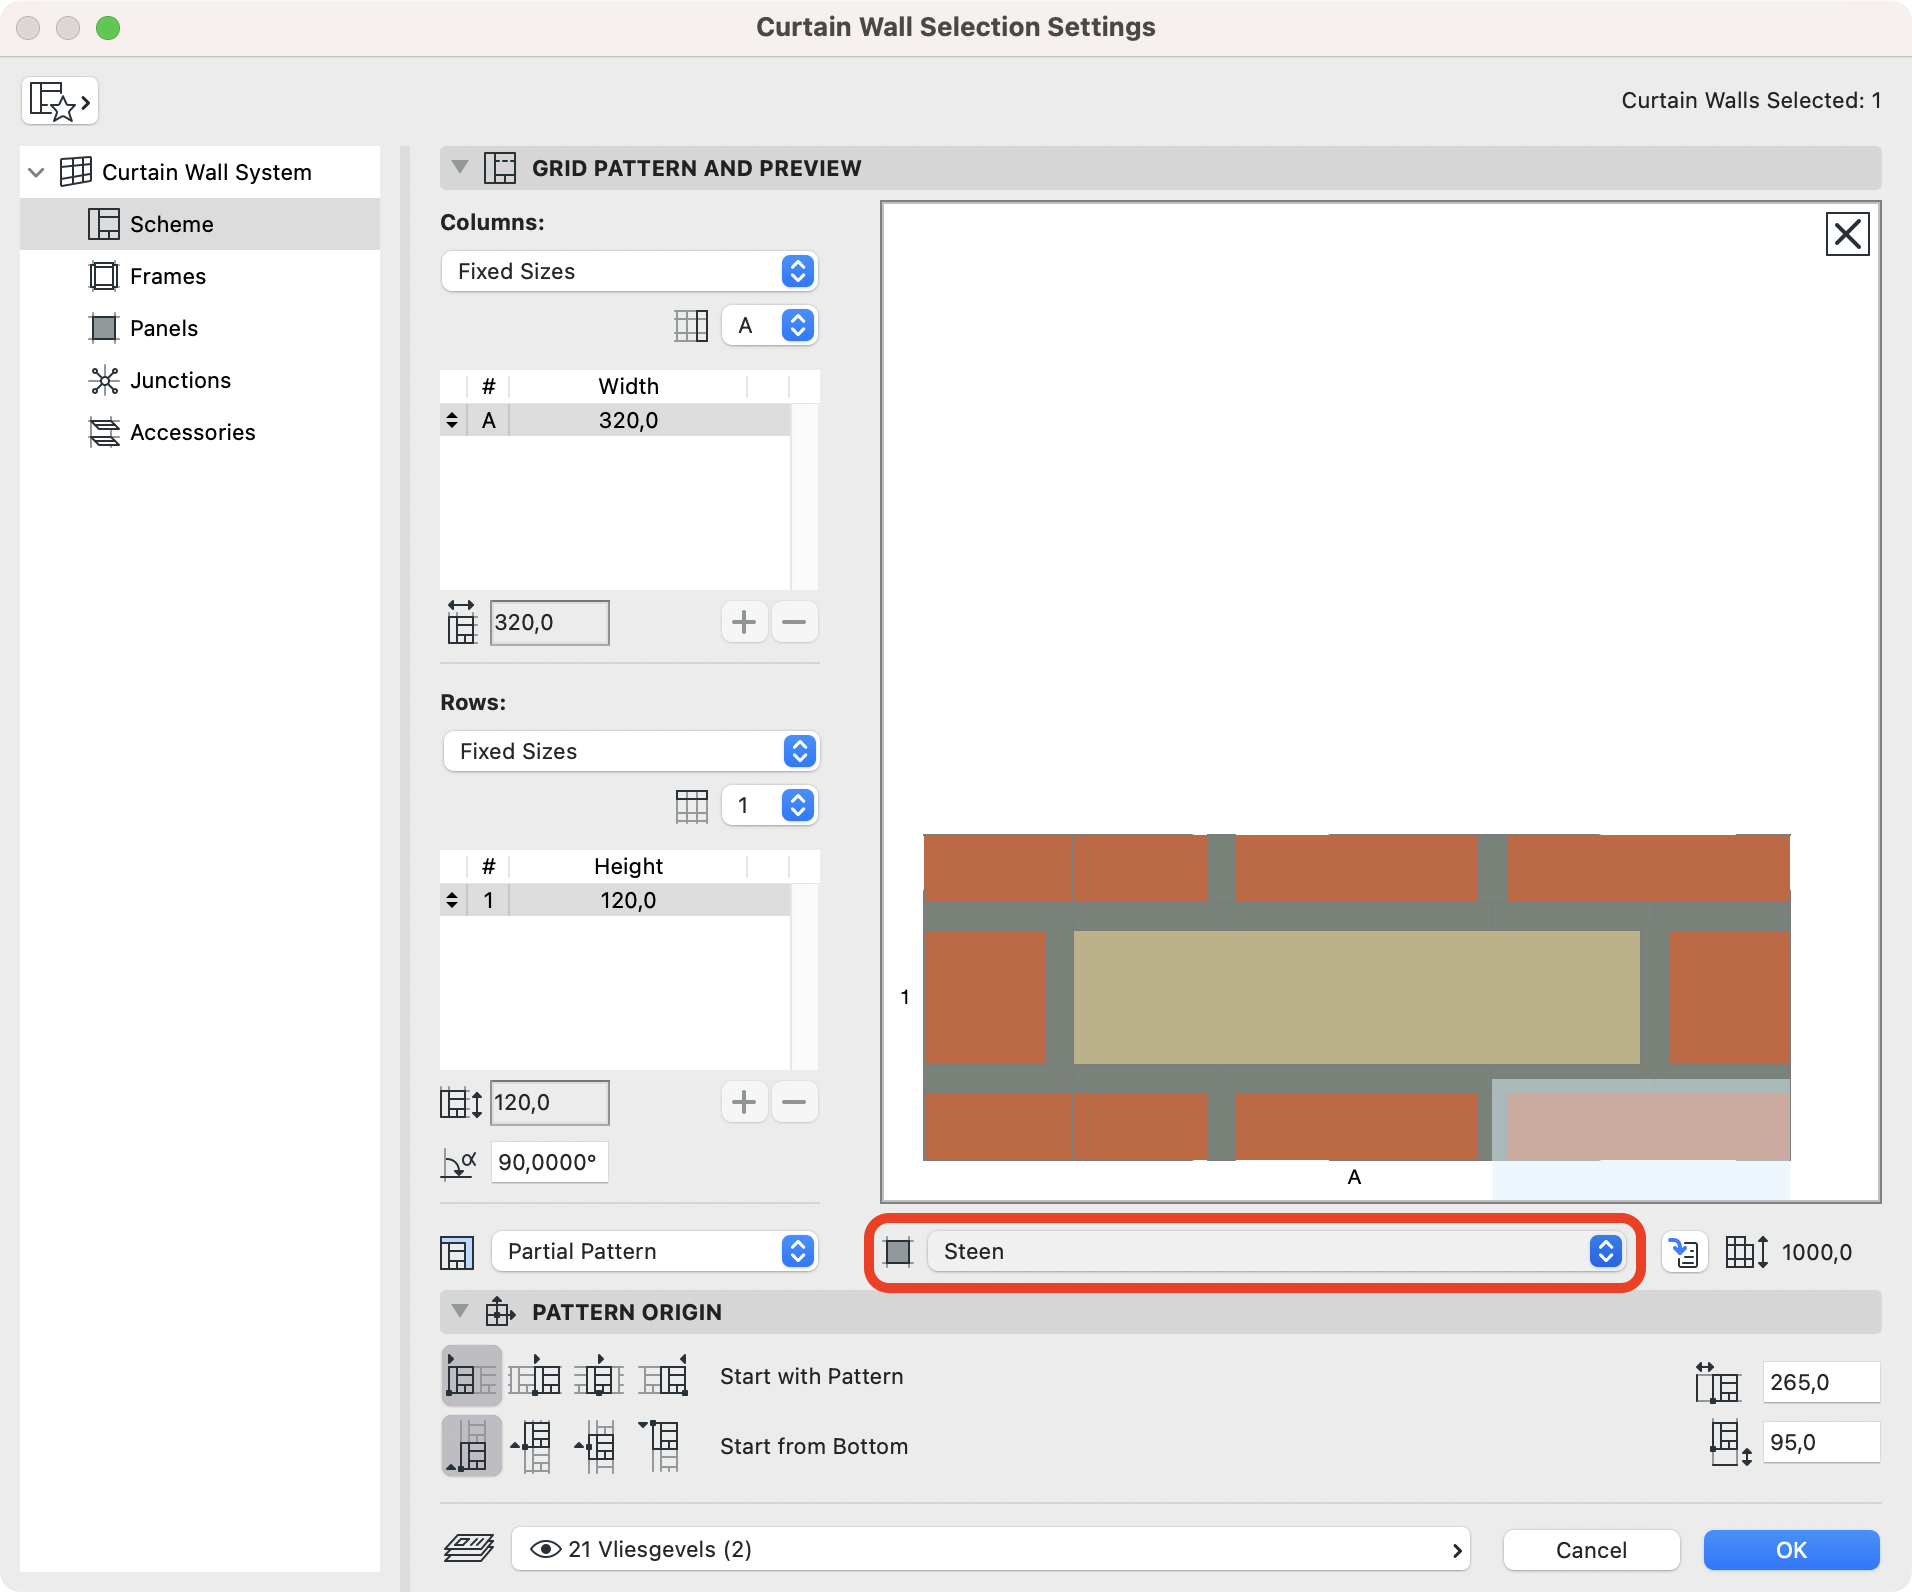Click the Scheme page icon

103,224
